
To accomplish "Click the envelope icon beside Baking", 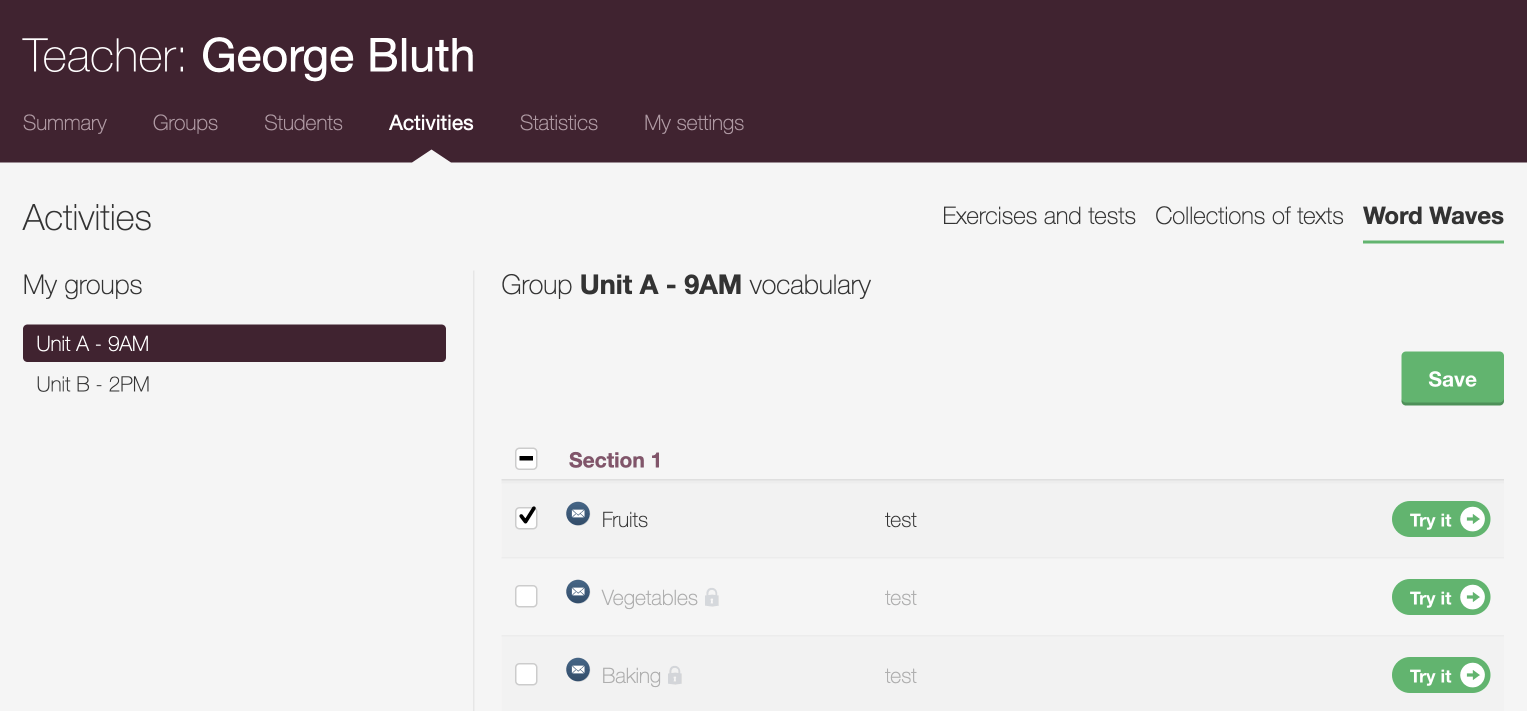I will [578, 670].
